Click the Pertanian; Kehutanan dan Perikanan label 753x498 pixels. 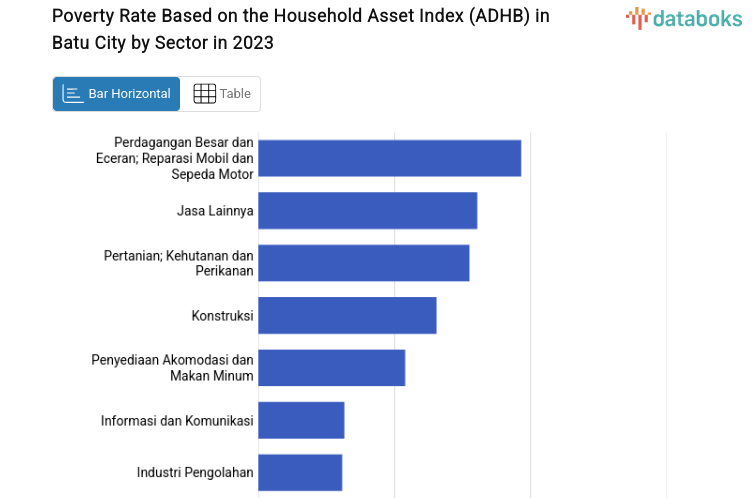[178, 263]
